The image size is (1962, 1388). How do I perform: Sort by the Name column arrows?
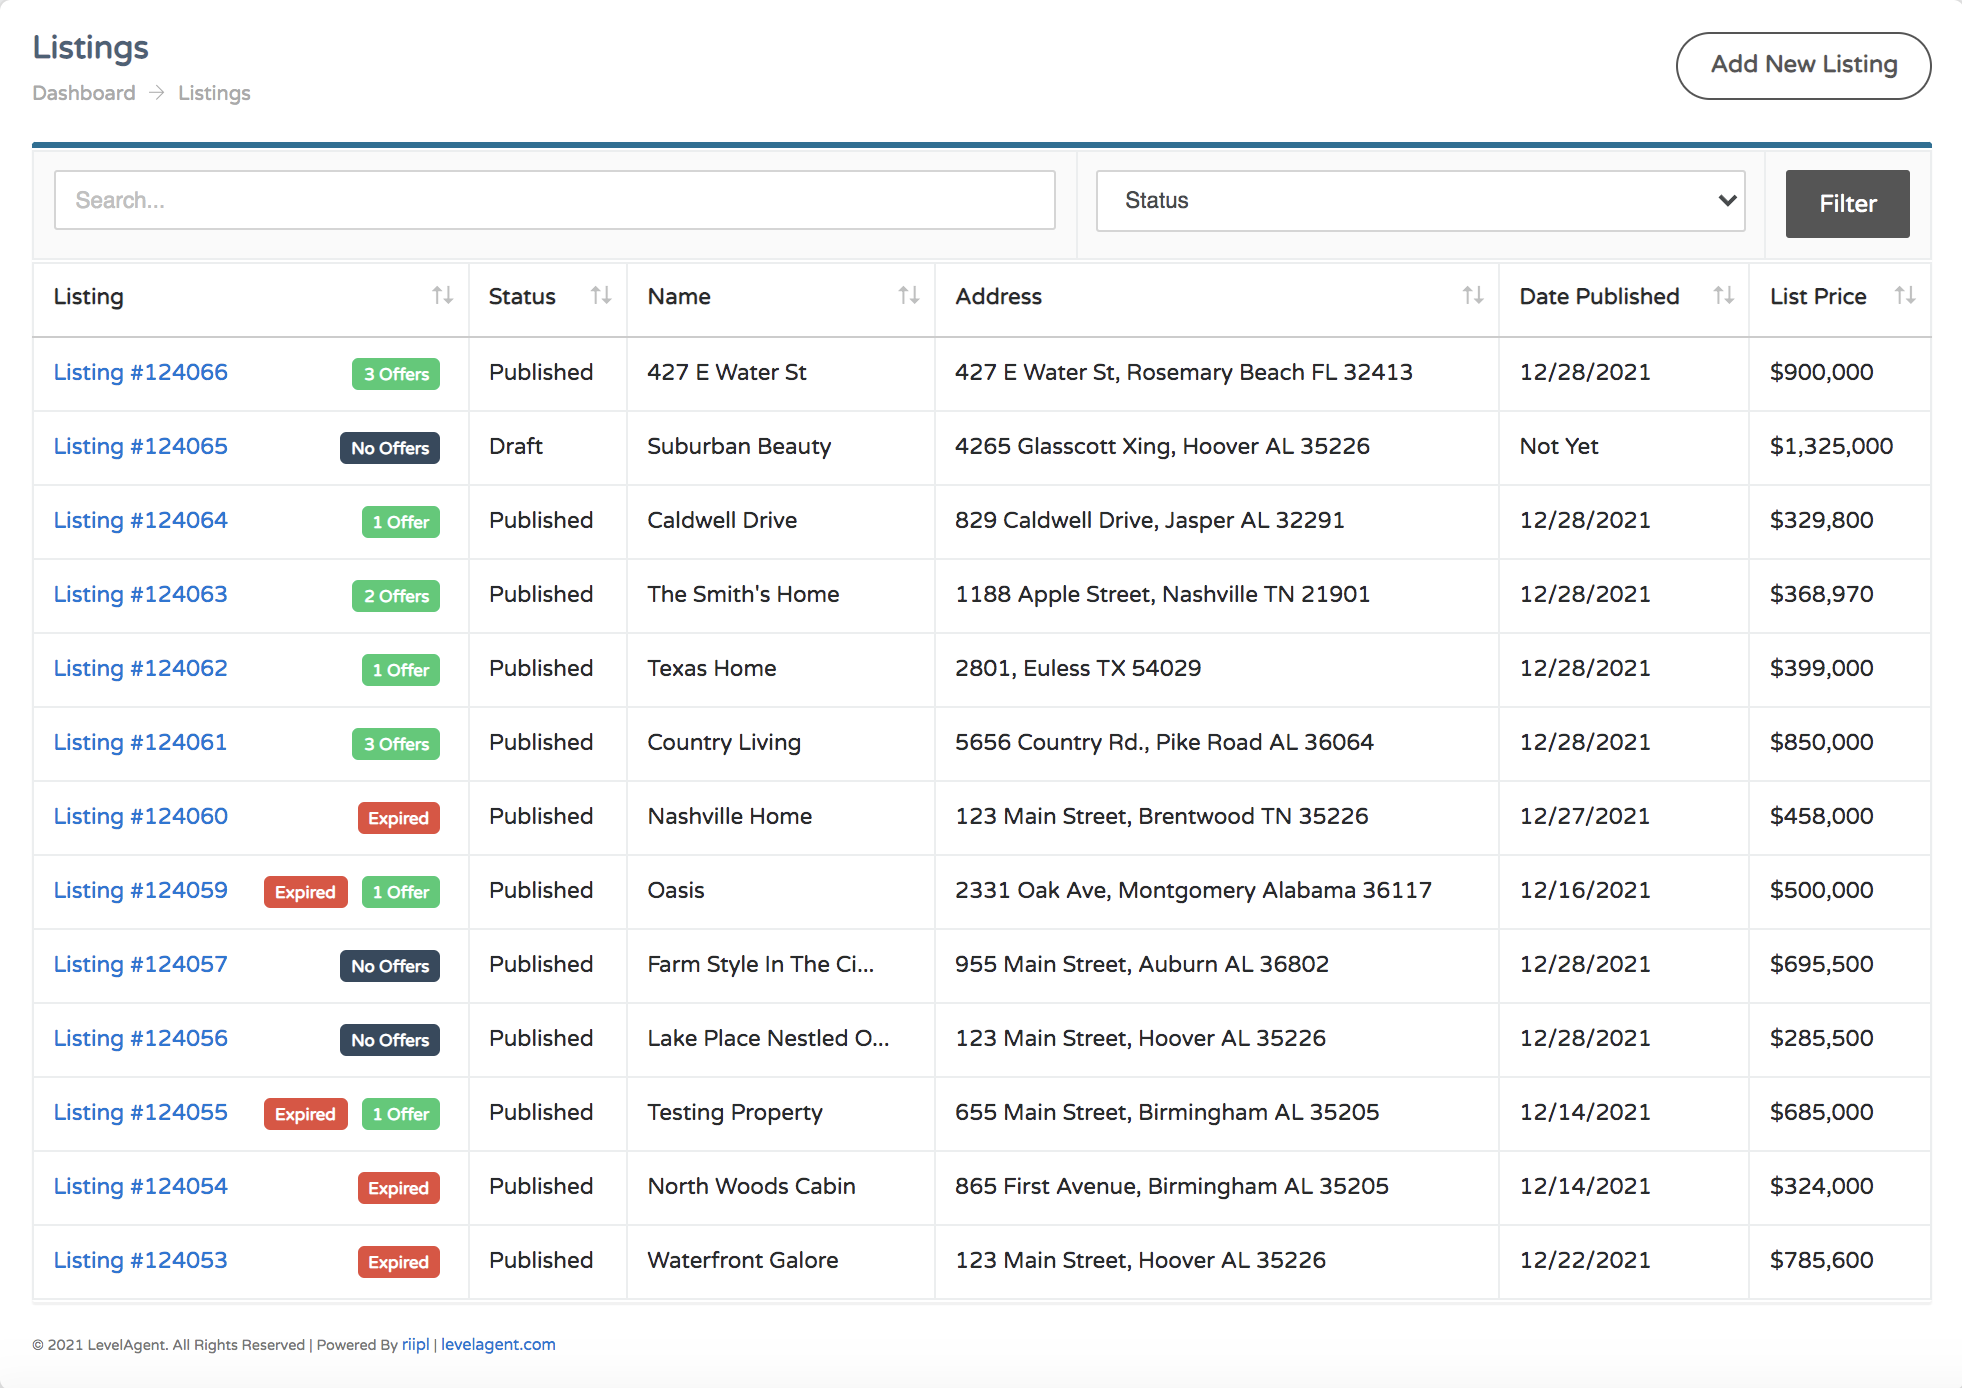point(908,296)
